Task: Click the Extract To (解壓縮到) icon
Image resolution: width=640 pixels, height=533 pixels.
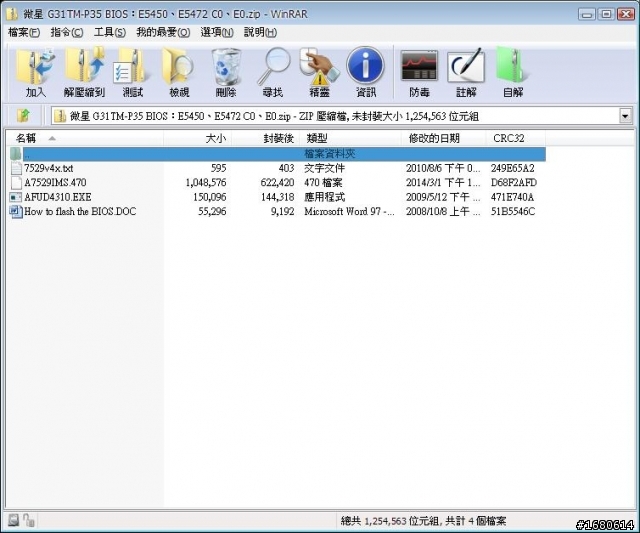Action: [x=84, y=72]
